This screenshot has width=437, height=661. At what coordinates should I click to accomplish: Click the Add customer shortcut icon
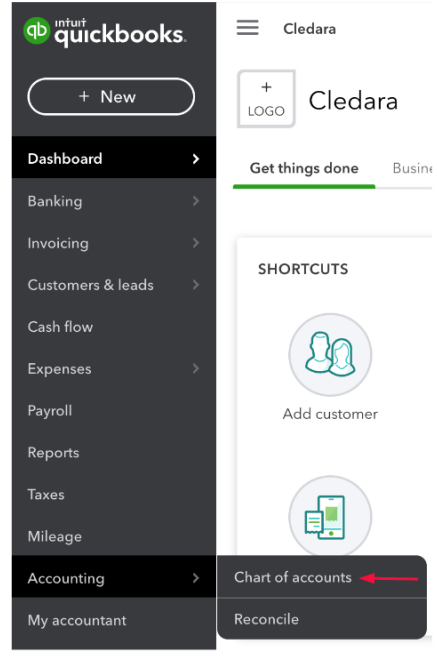click(330, 355)
